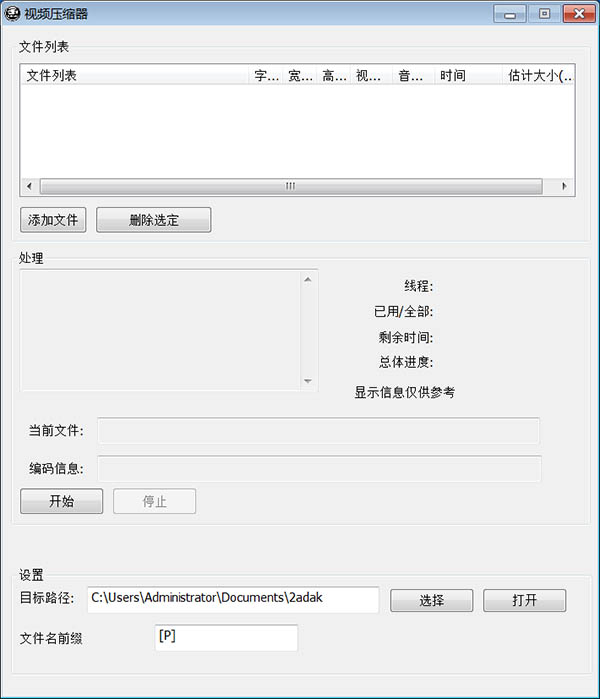Choose target folder with 选择 button
600x699 pixels.
[x=432, y=600]
